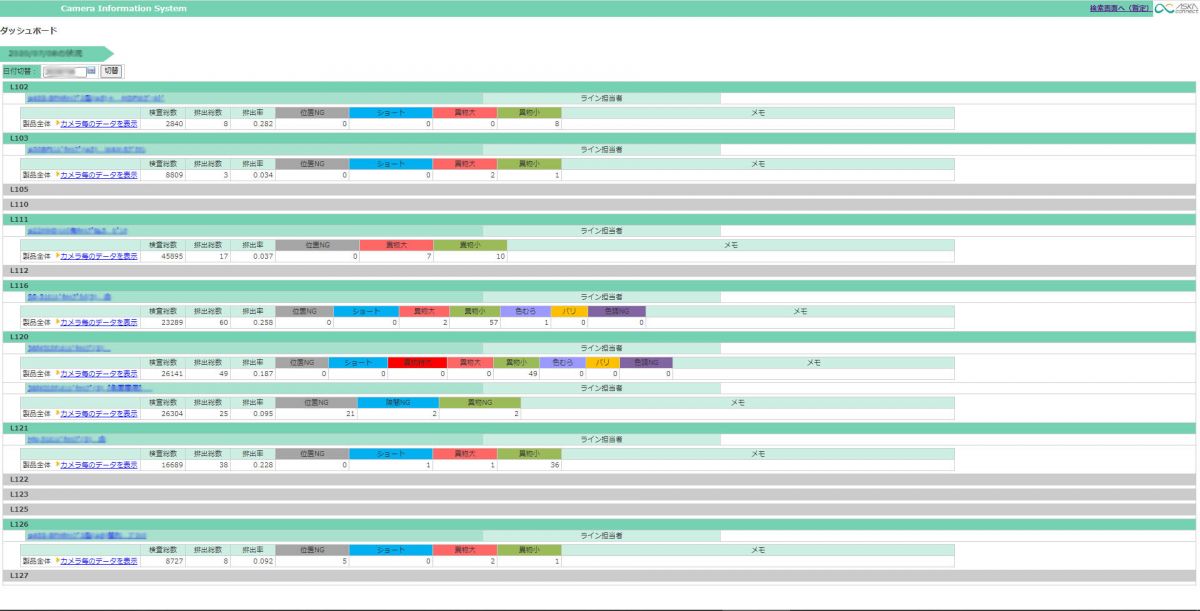The image size is (1200, 611).
Task: Open カメラ毎のデータを表示 link under L121
Action: coord(99,465)
